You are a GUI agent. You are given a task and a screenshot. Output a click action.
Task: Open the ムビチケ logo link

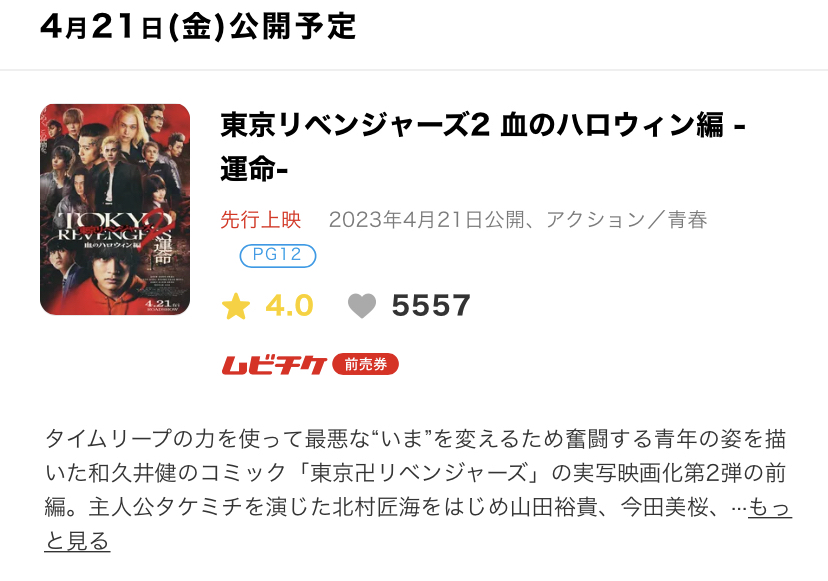pyautogui.click(x=274, y=365)
